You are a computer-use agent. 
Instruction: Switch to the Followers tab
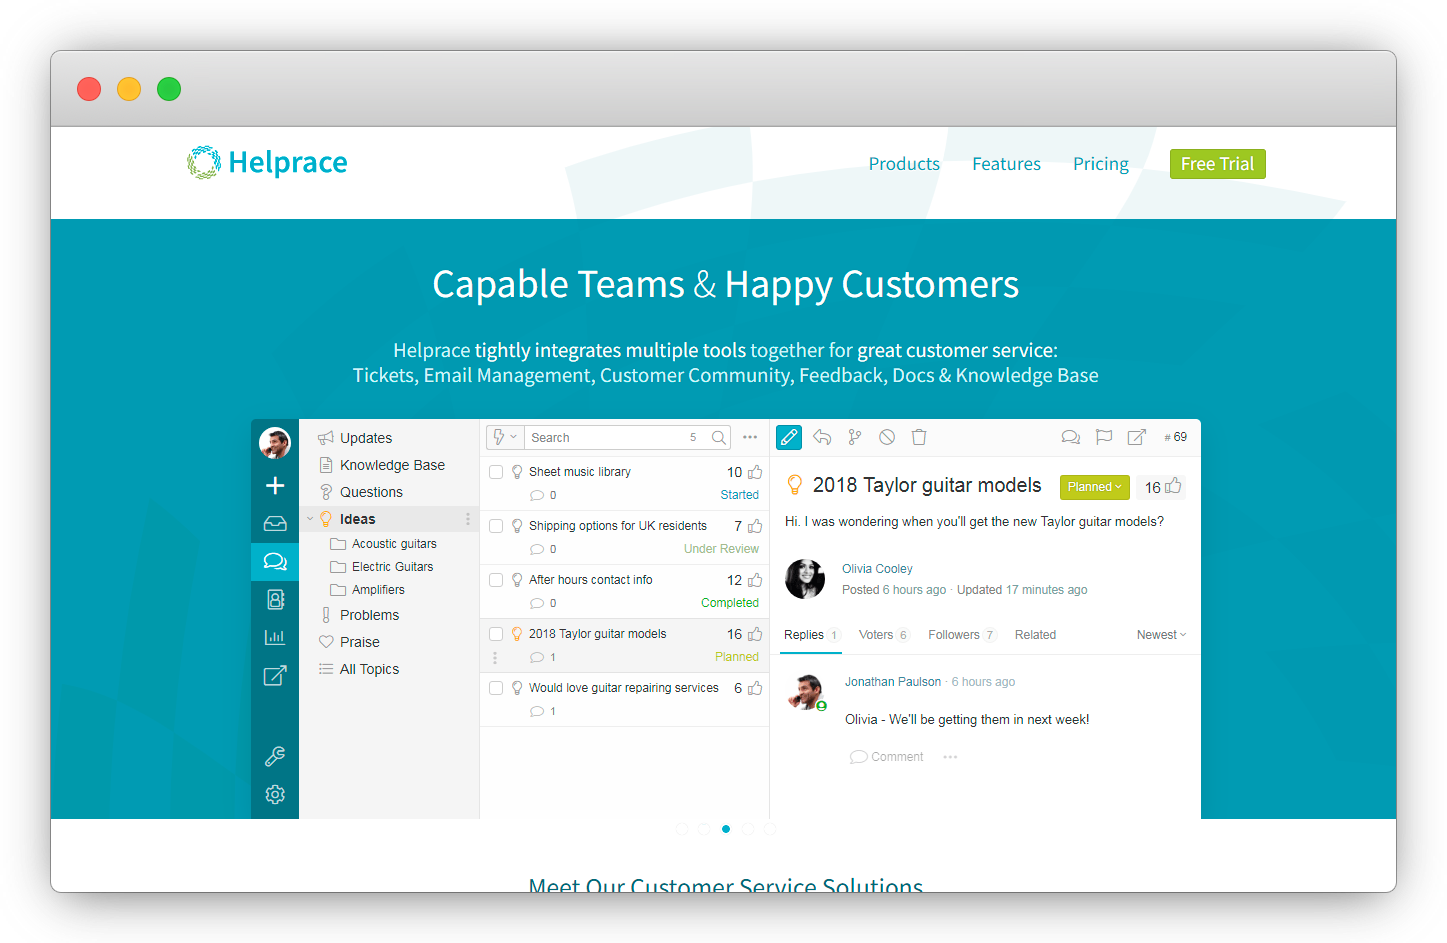962,635
